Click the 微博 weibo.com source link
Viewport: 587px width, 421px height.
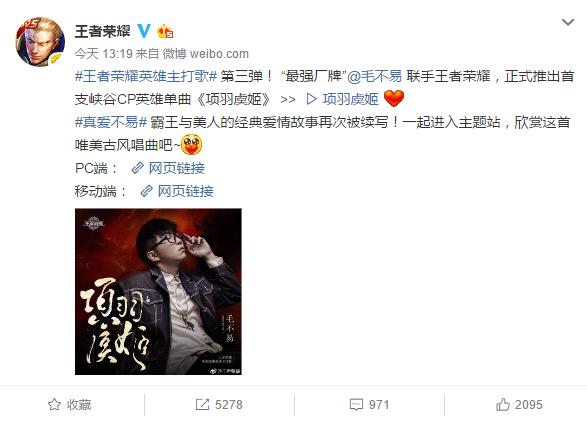[206, 54]
